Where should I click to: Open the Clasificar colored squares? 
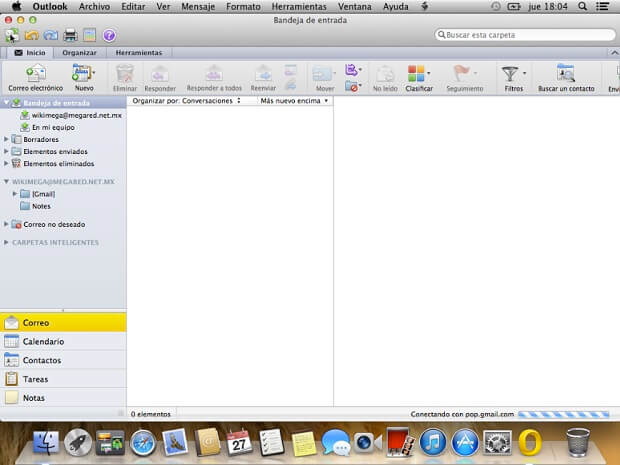(x=416, y=74)
